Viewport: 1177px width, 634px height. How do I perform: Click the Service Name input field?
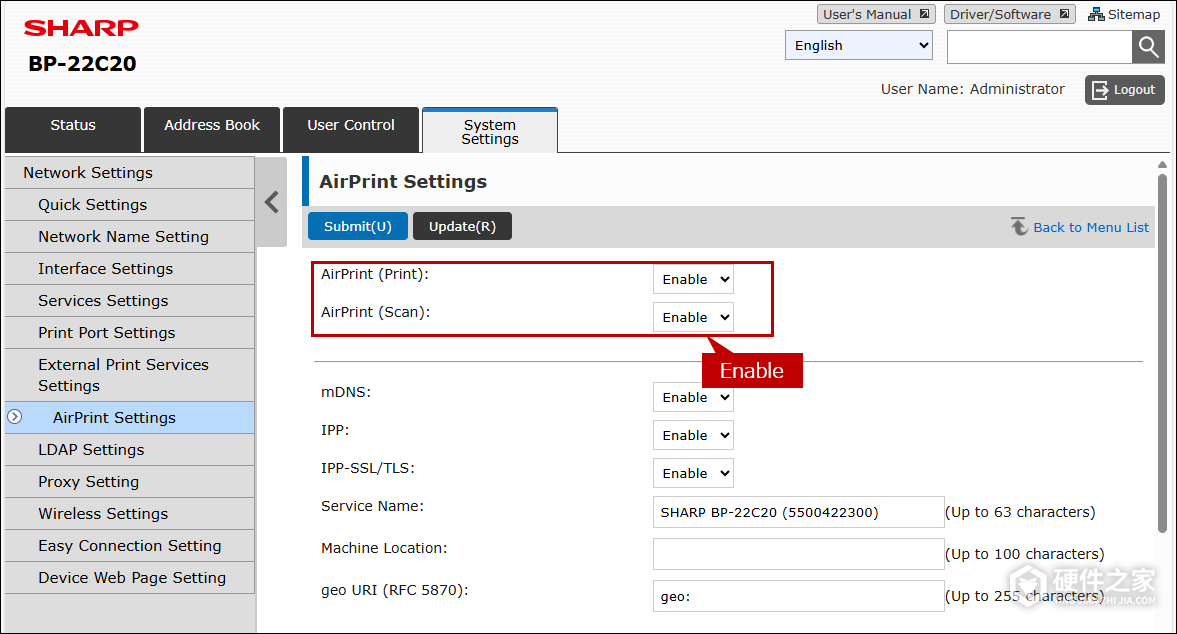[x=799, y=512]
